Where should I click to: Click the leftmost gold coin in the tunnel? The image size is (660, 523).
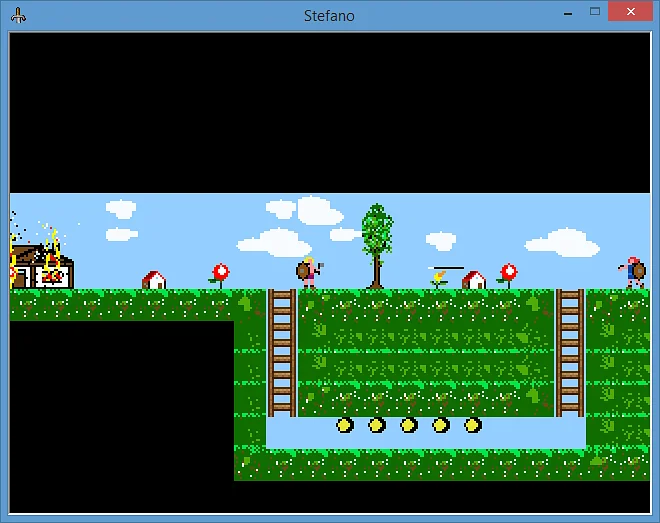click(345, 425)
